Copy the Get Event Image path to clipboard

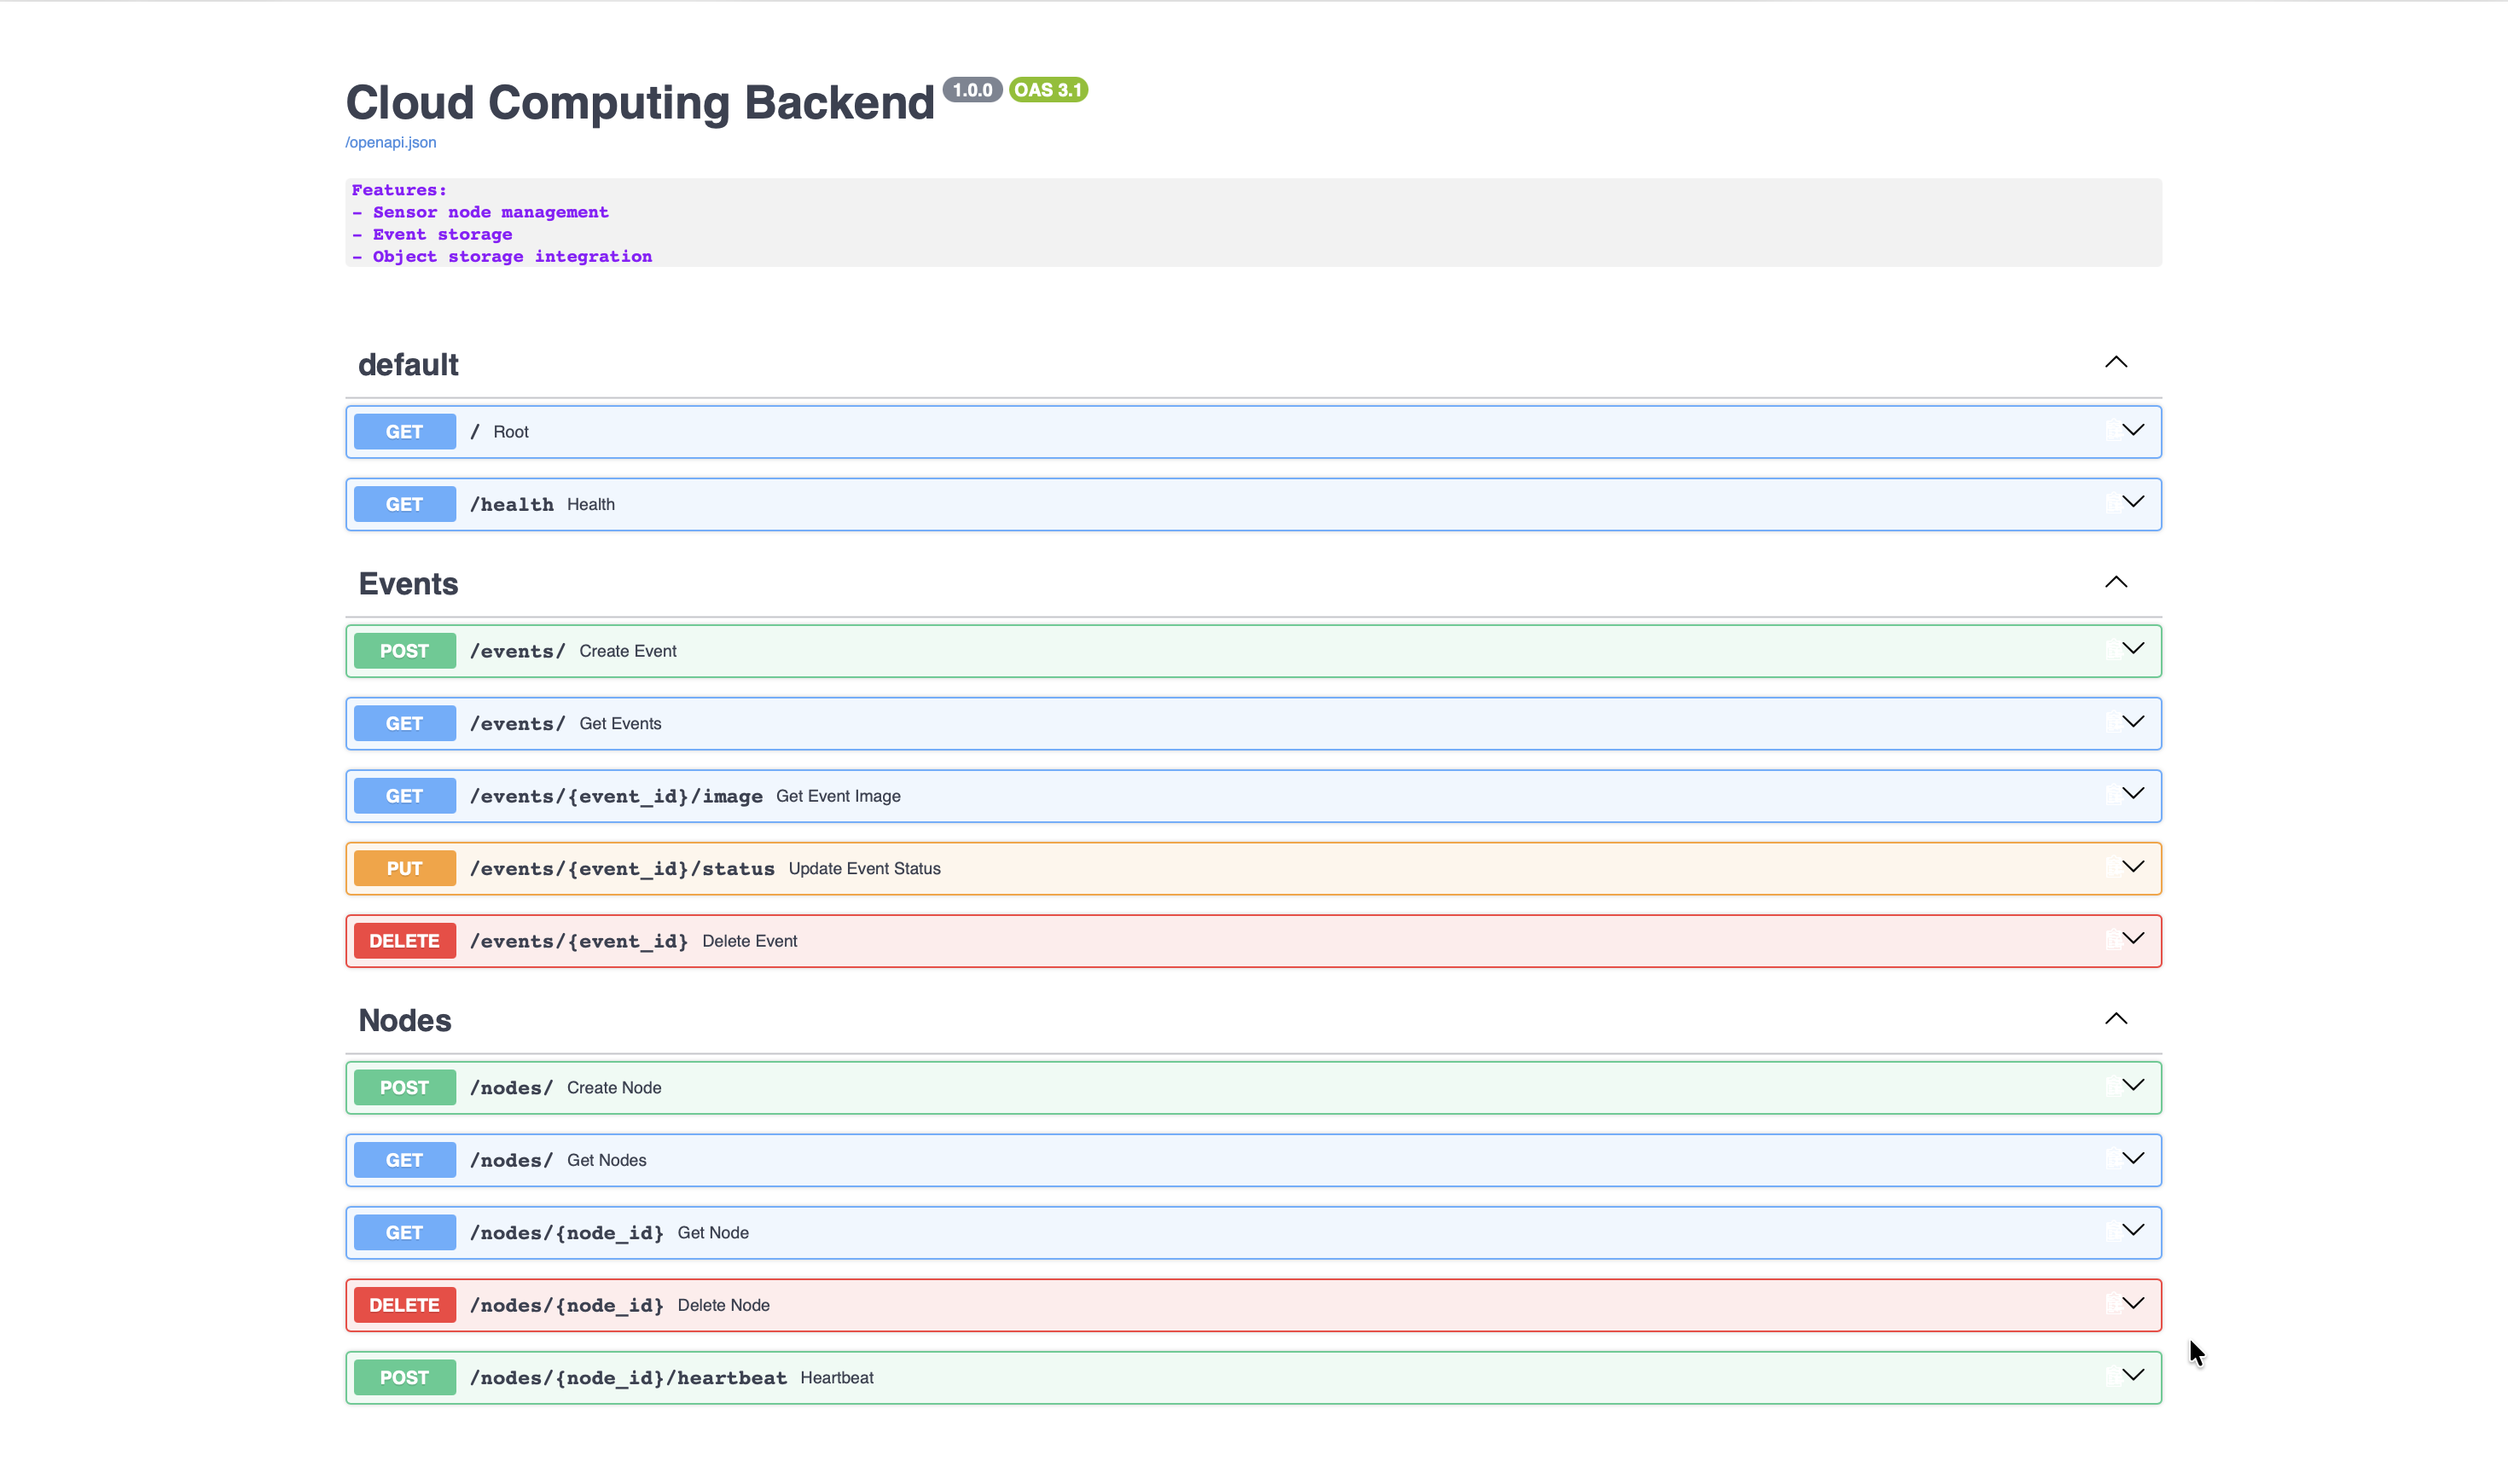(2113, 796)
